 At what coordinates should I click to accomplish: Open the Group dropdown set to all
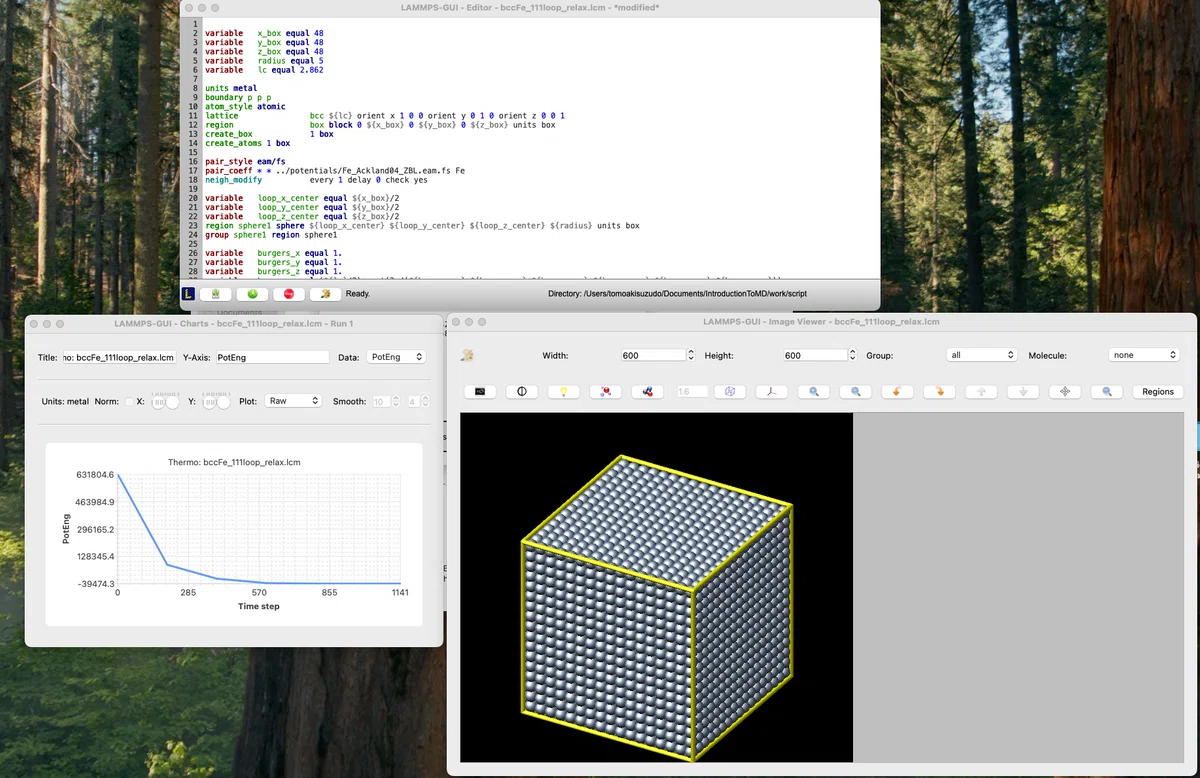coord(982,355)
